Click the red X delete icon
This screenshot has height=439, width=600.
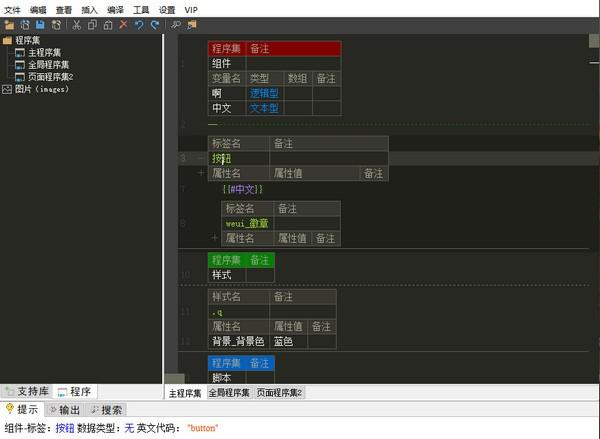tap(123, 25)
